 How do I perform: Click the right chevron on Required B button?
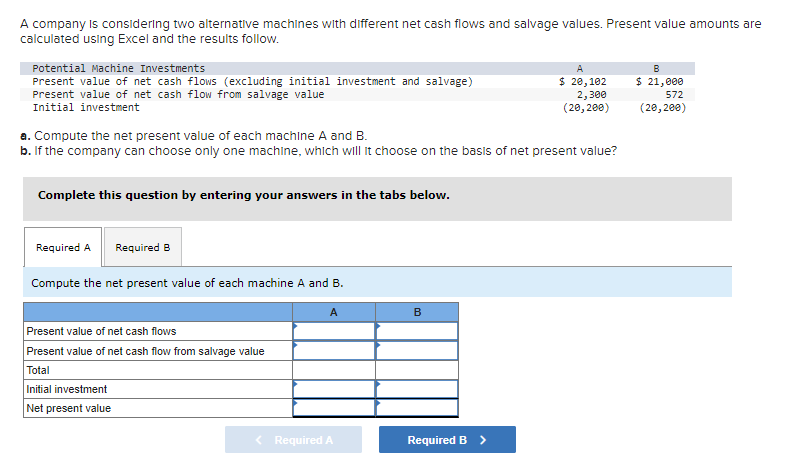coord(483,440)
